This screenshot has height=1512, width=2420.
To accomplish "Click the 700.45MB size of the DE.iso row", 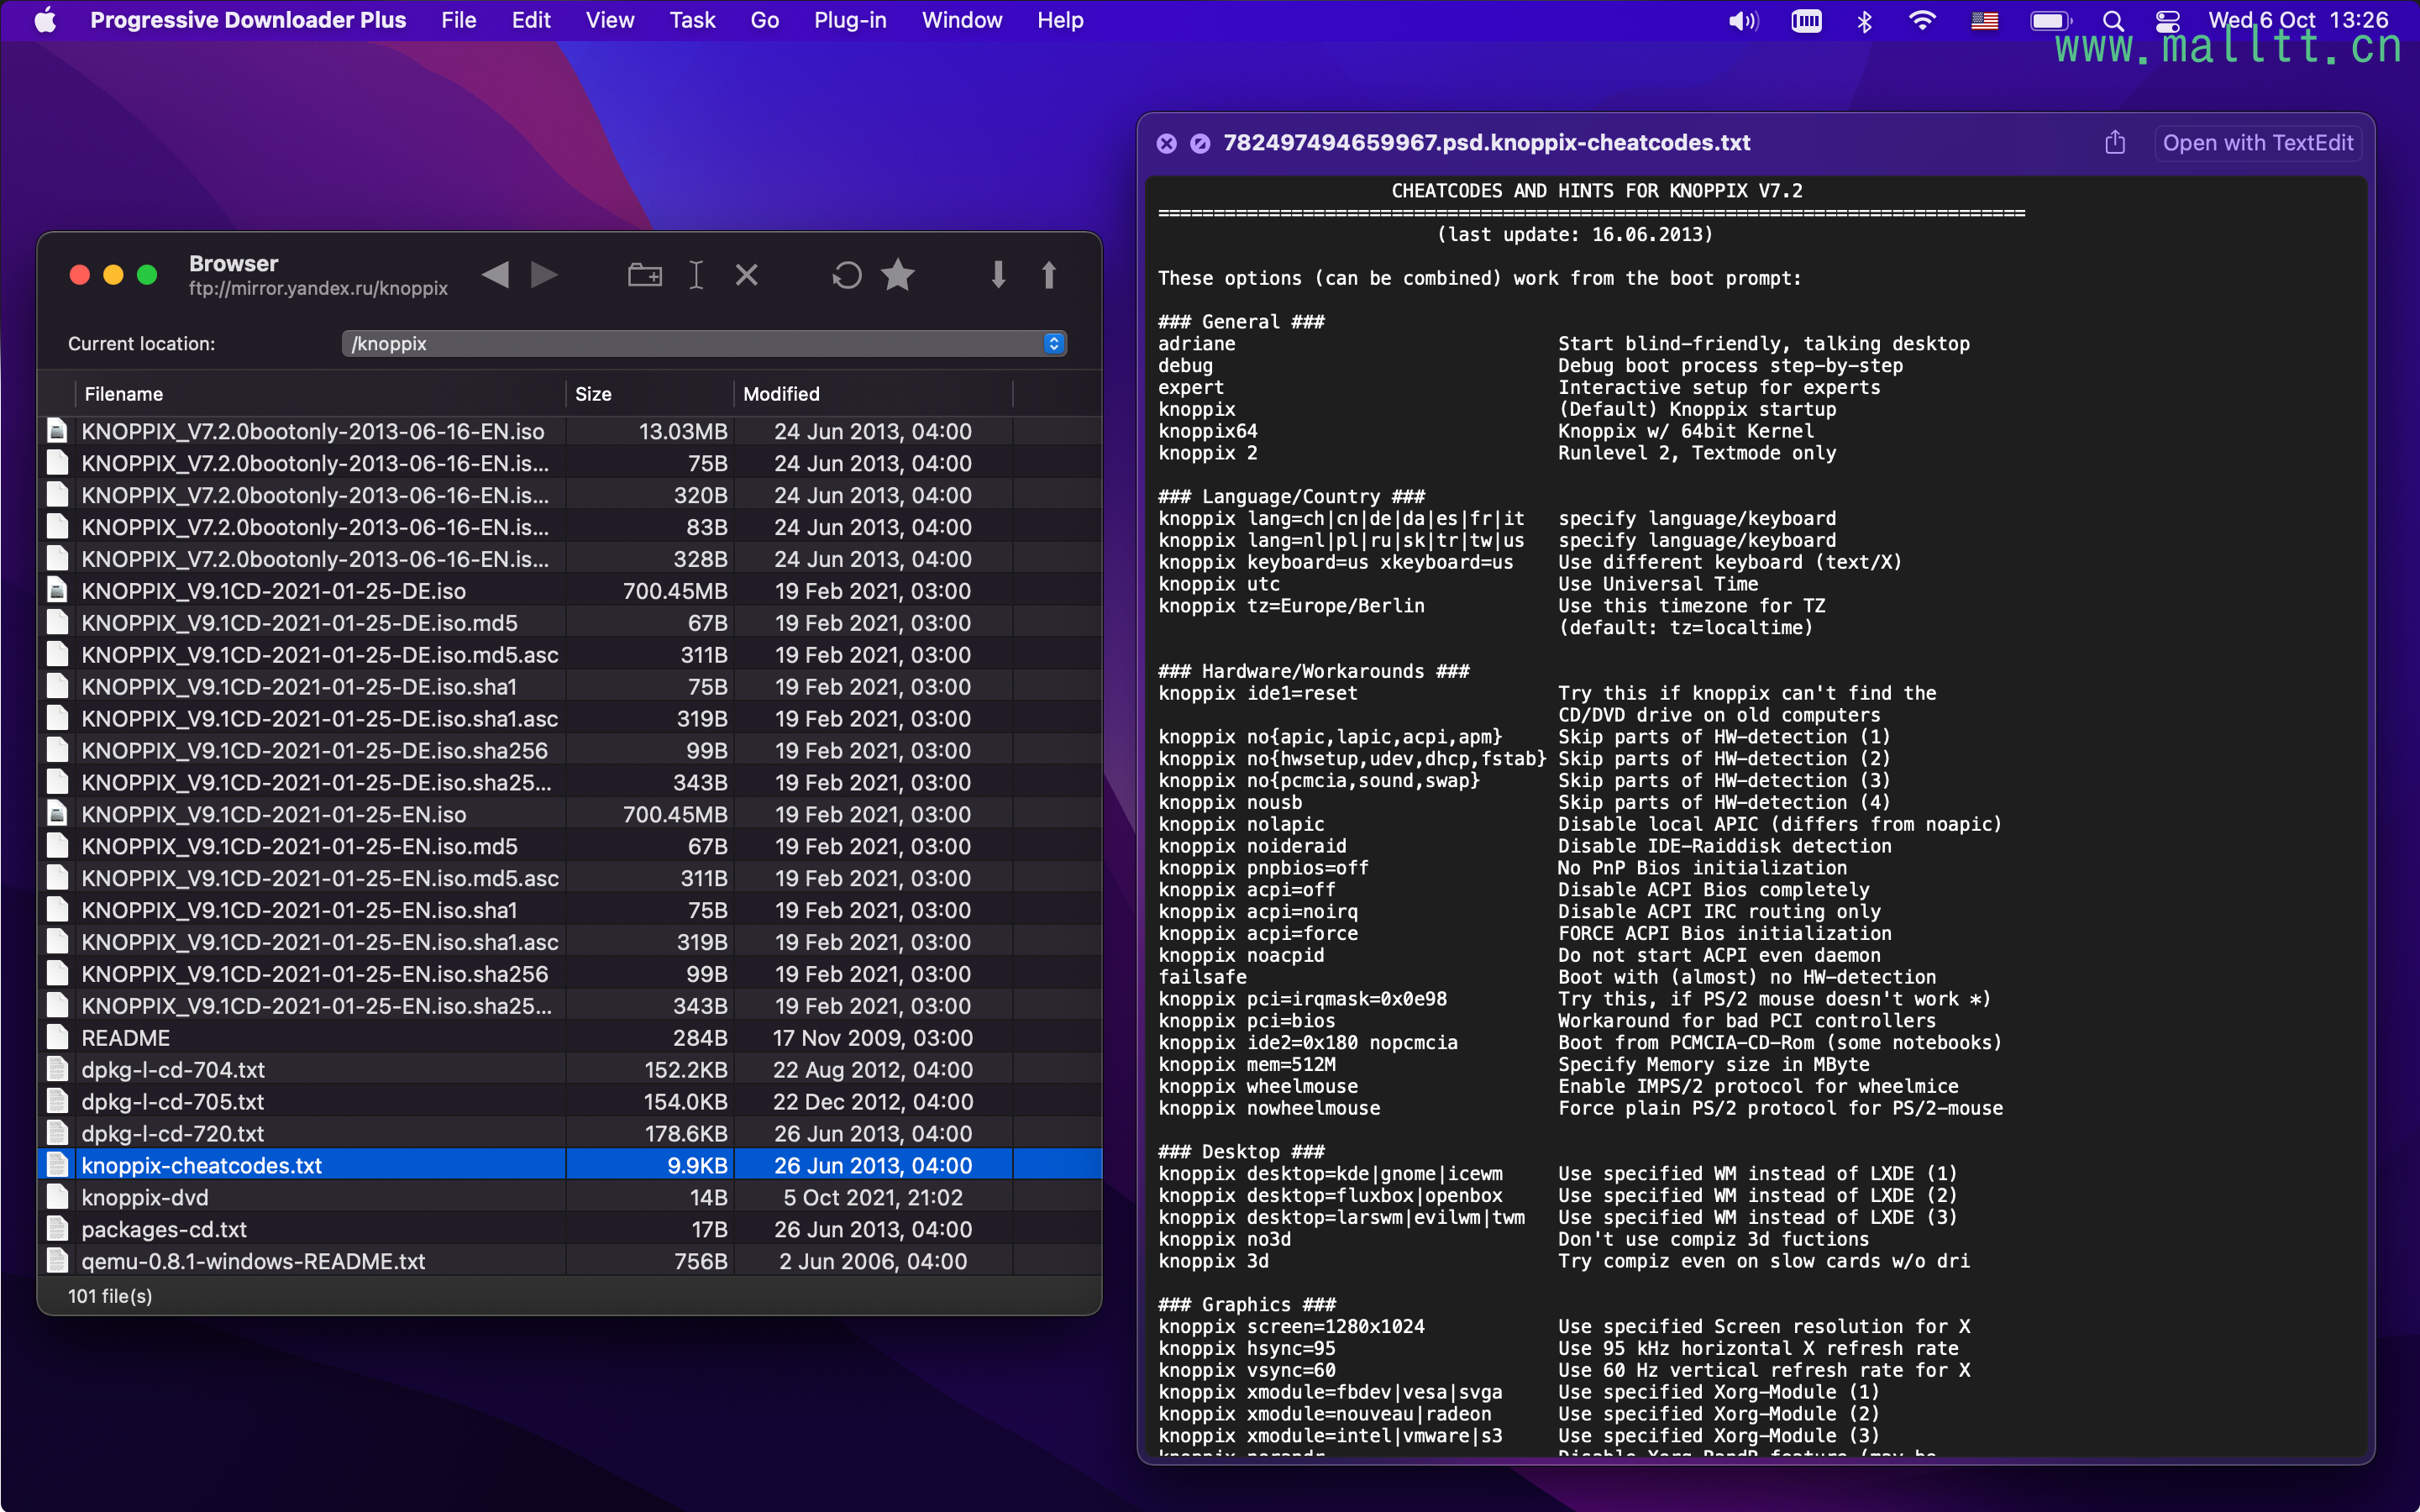I will pyautogui.click(x=675, y=591).
